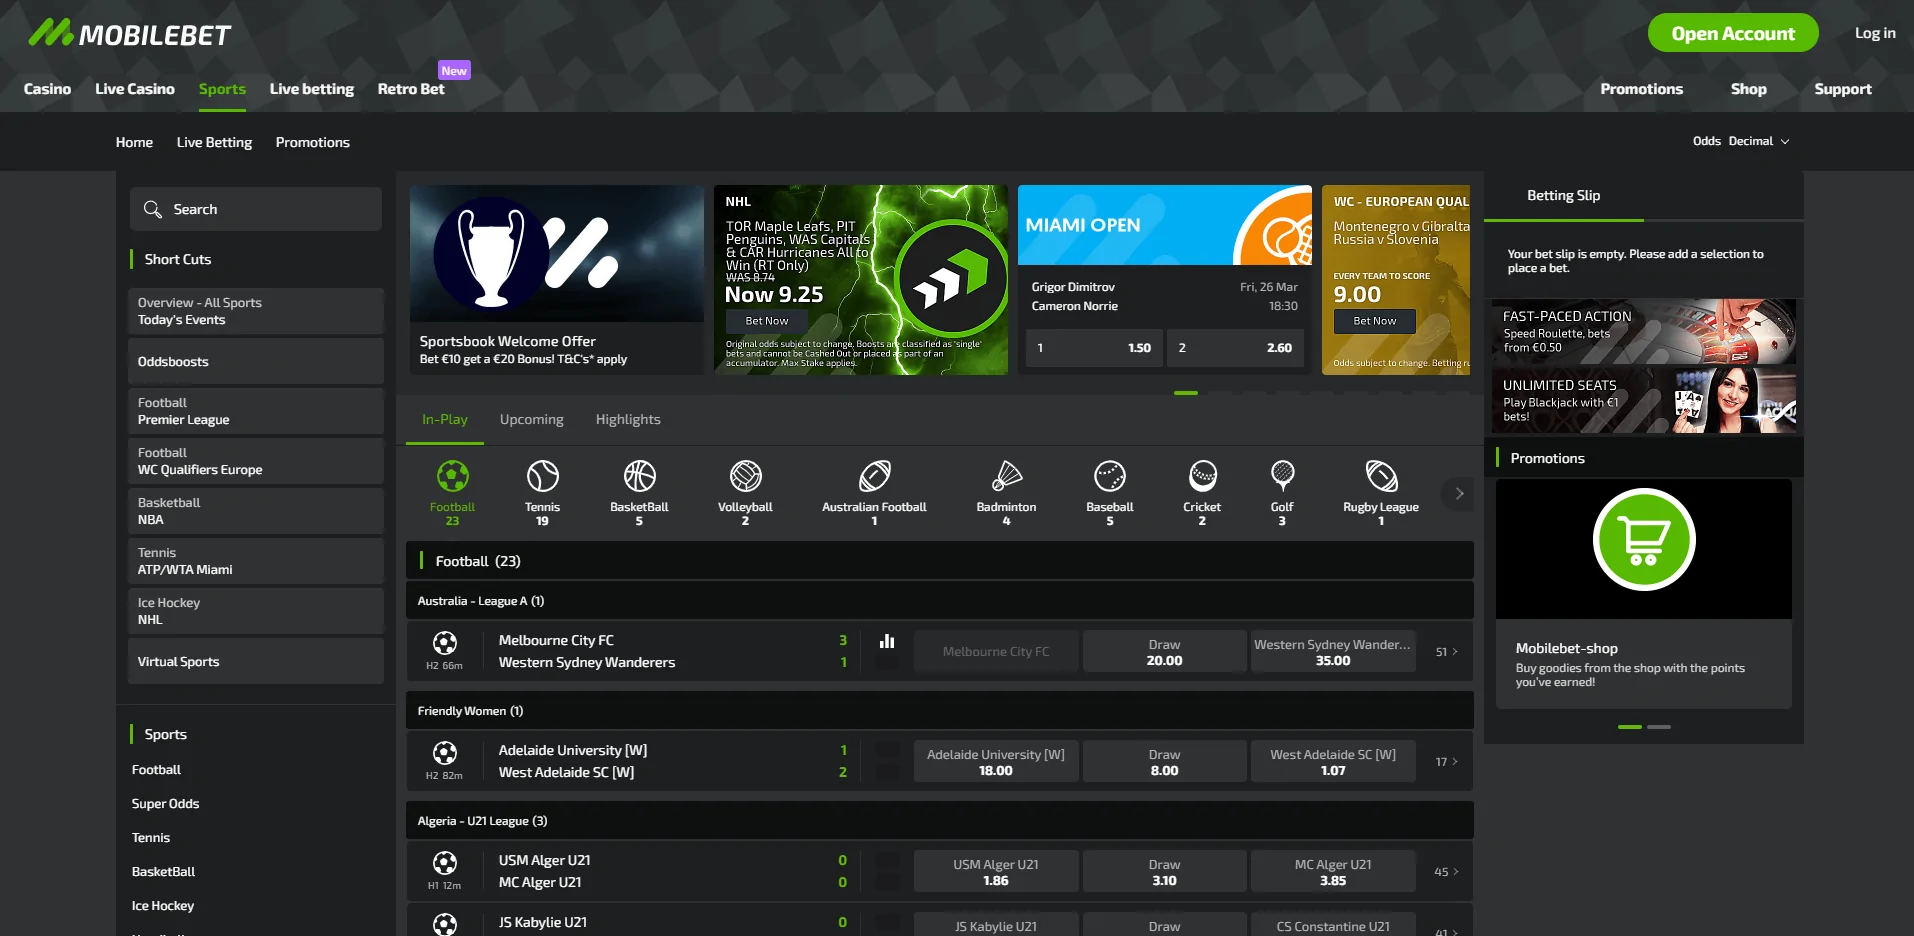This screenshot has width=1914, height=936.
Task: Open the Melbourne City FC match statistics icon
Action: [x=887, y=641]
